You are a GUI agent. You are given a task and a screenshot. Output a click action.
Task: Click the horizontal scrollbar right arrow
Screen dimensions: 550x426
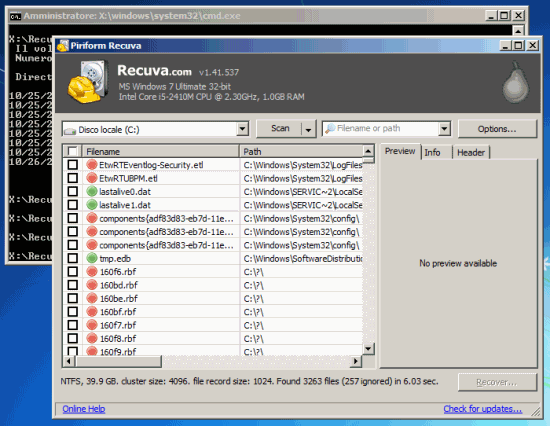pyautogui.click(x=356, y=361)
